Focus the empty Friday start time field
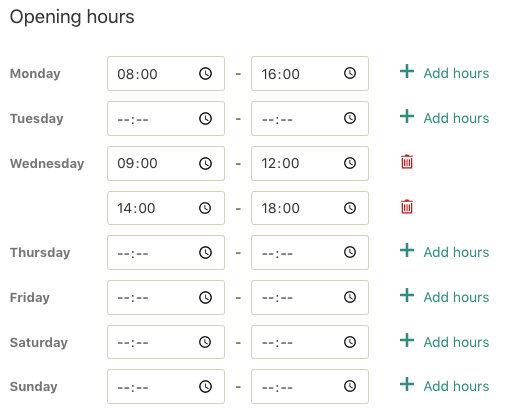Viewport: 520px width, 411px height. [166, 297]
